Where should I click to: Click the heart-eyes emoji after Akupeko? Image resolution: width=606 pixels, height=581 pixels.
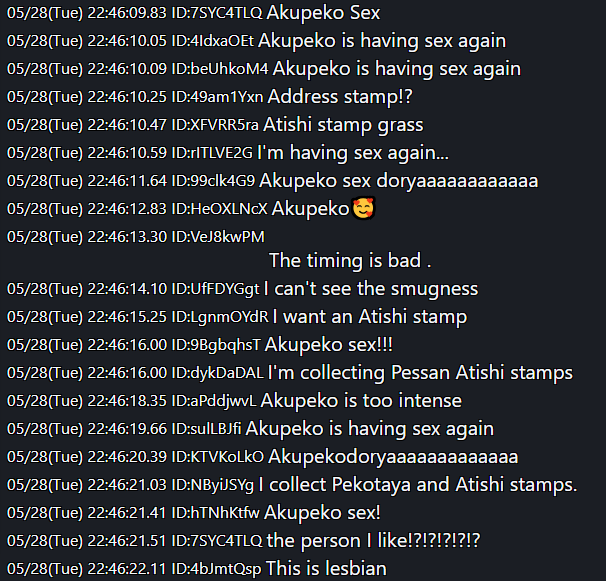click(x=363, y=208)
